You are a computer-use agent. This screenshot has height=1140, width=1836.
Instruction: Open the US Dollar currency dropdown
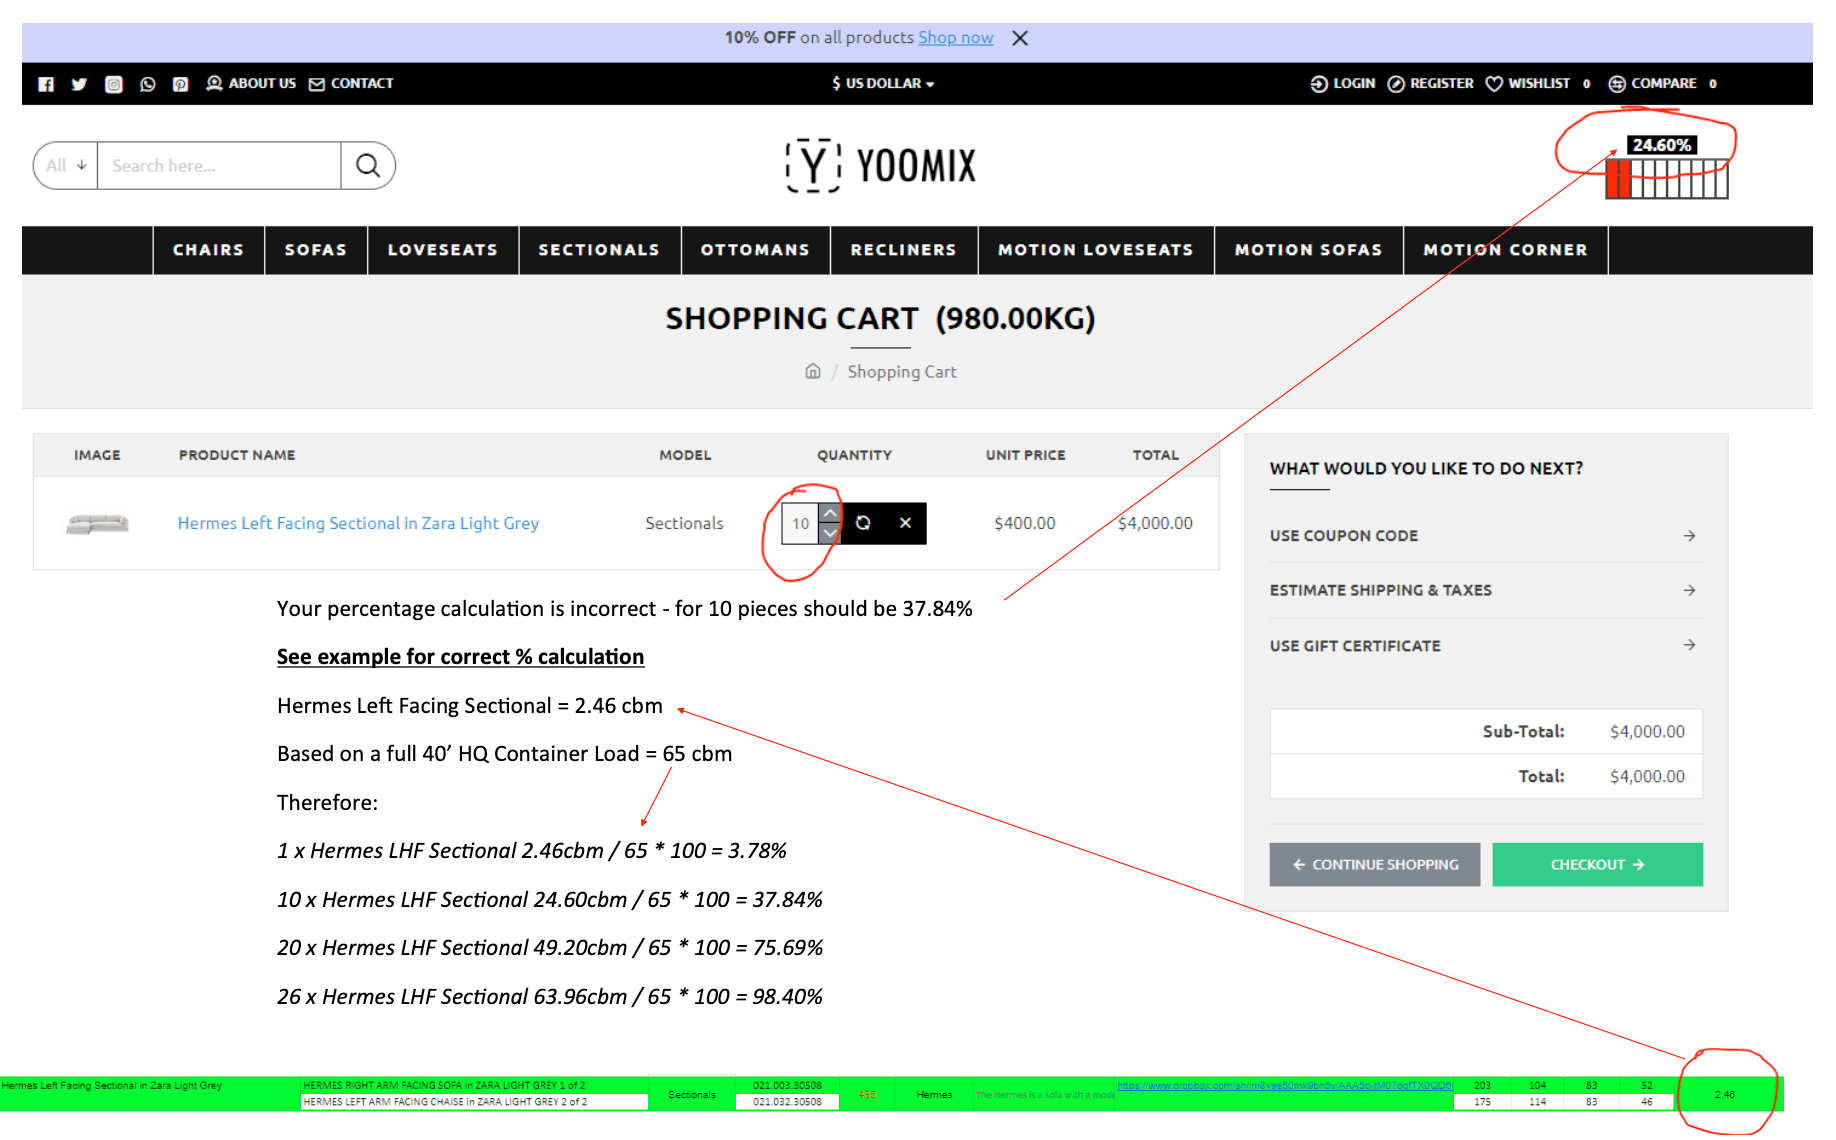pyautogui.click(x=883, y=84)
